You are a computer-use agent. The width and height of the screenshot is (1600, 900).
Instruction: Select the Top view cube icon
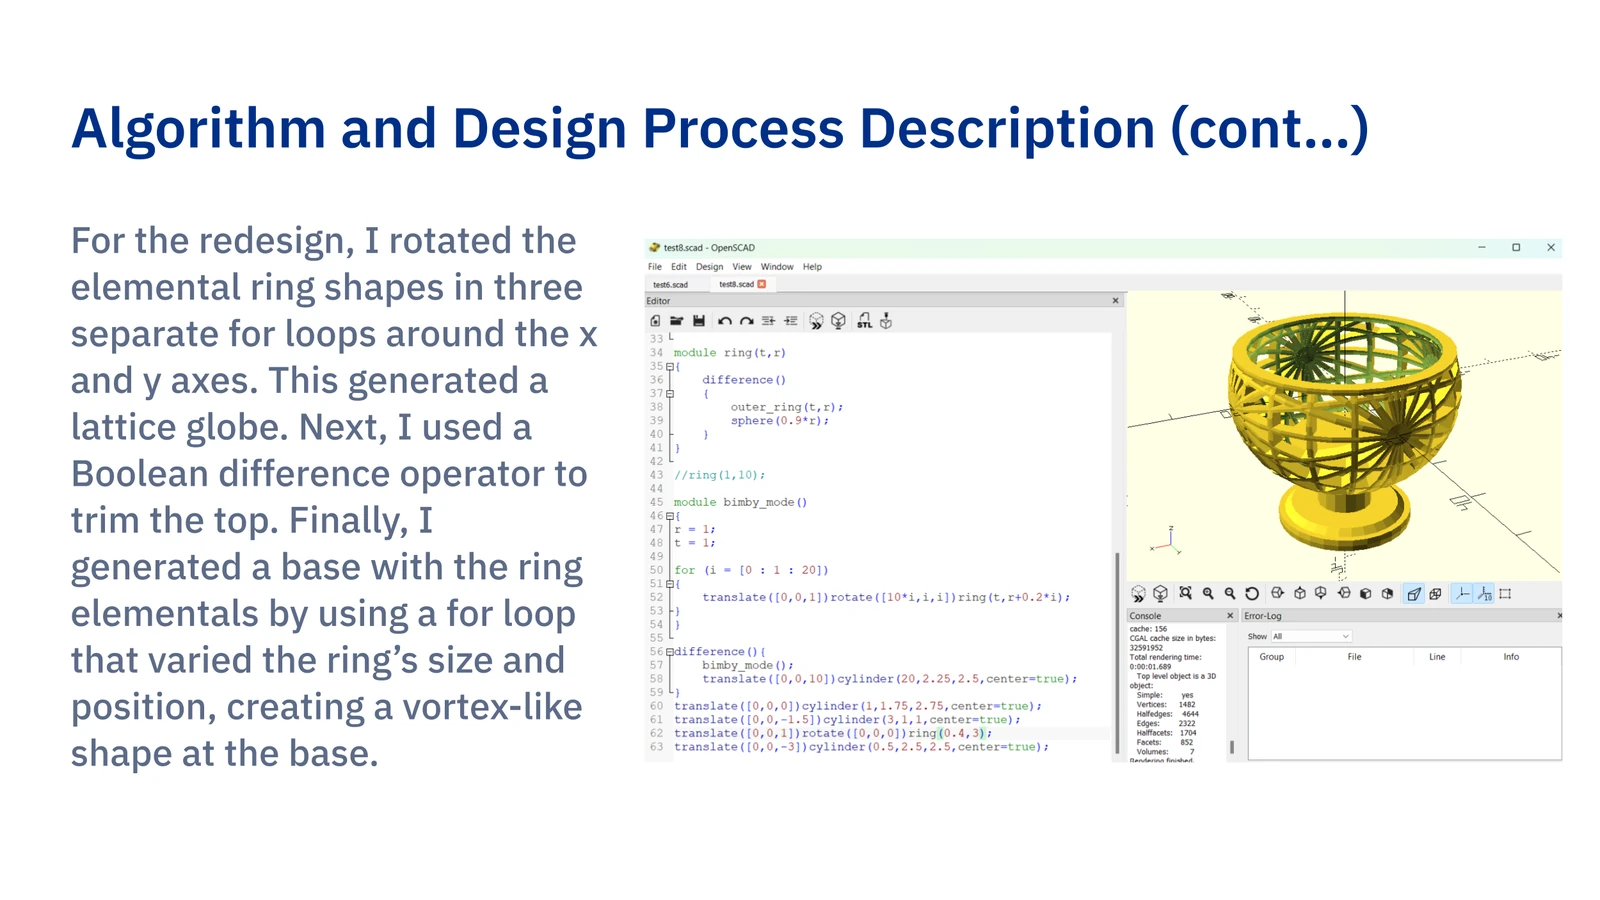(1300, 594)
